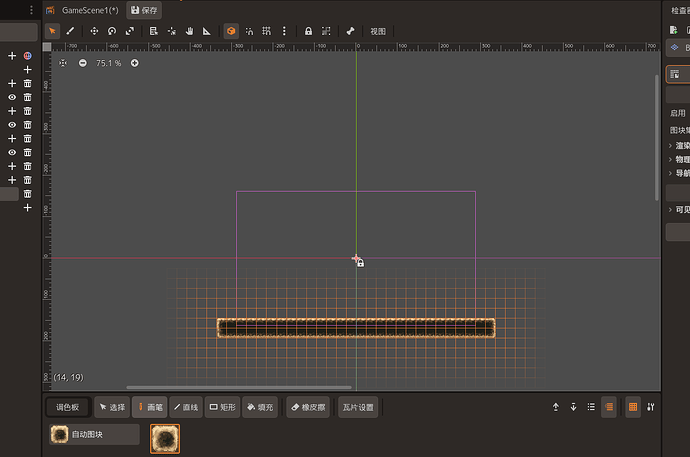The image size is (690, 457).
Task: Group the selected node's children
Action: click(326, 31)
